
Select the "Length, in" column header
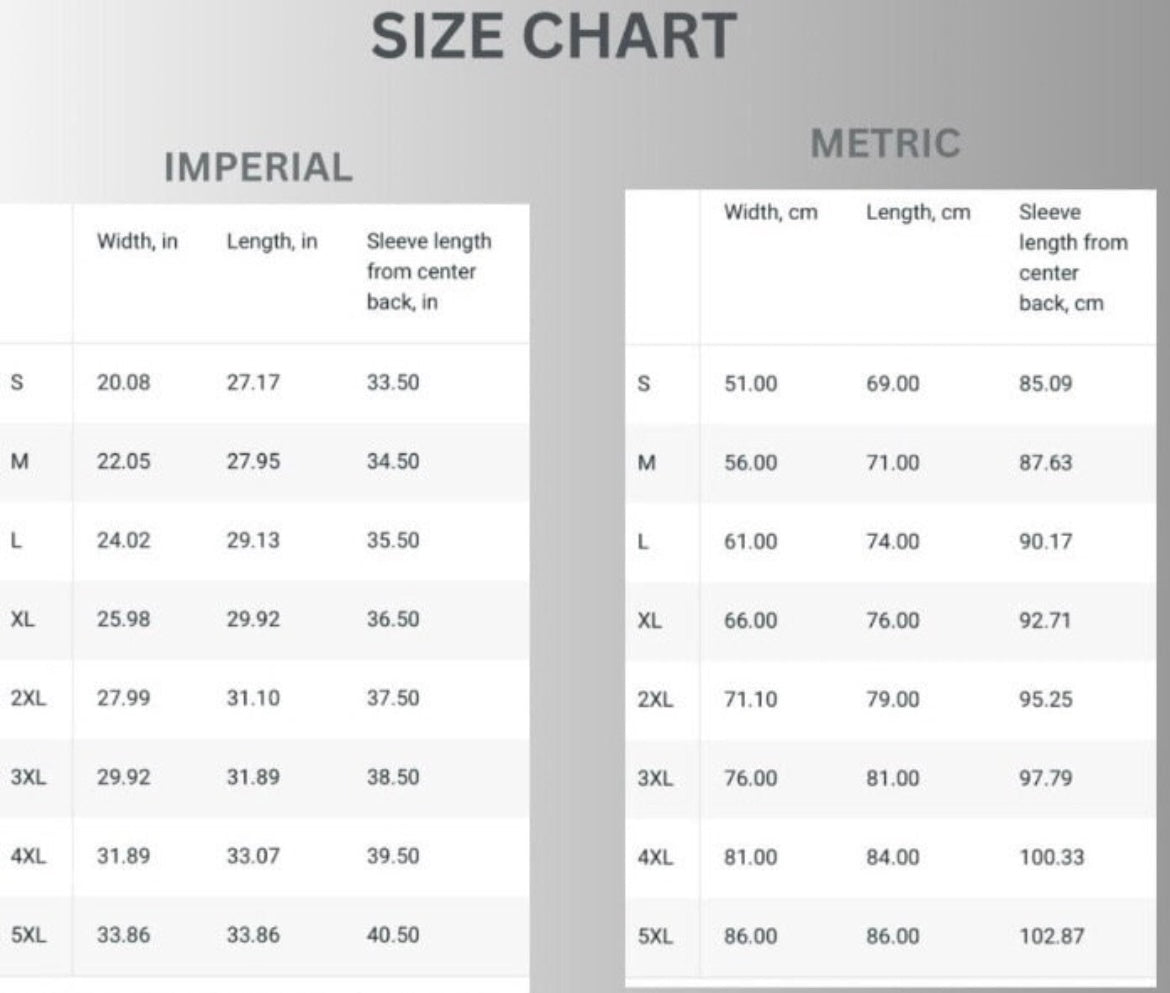272,242
